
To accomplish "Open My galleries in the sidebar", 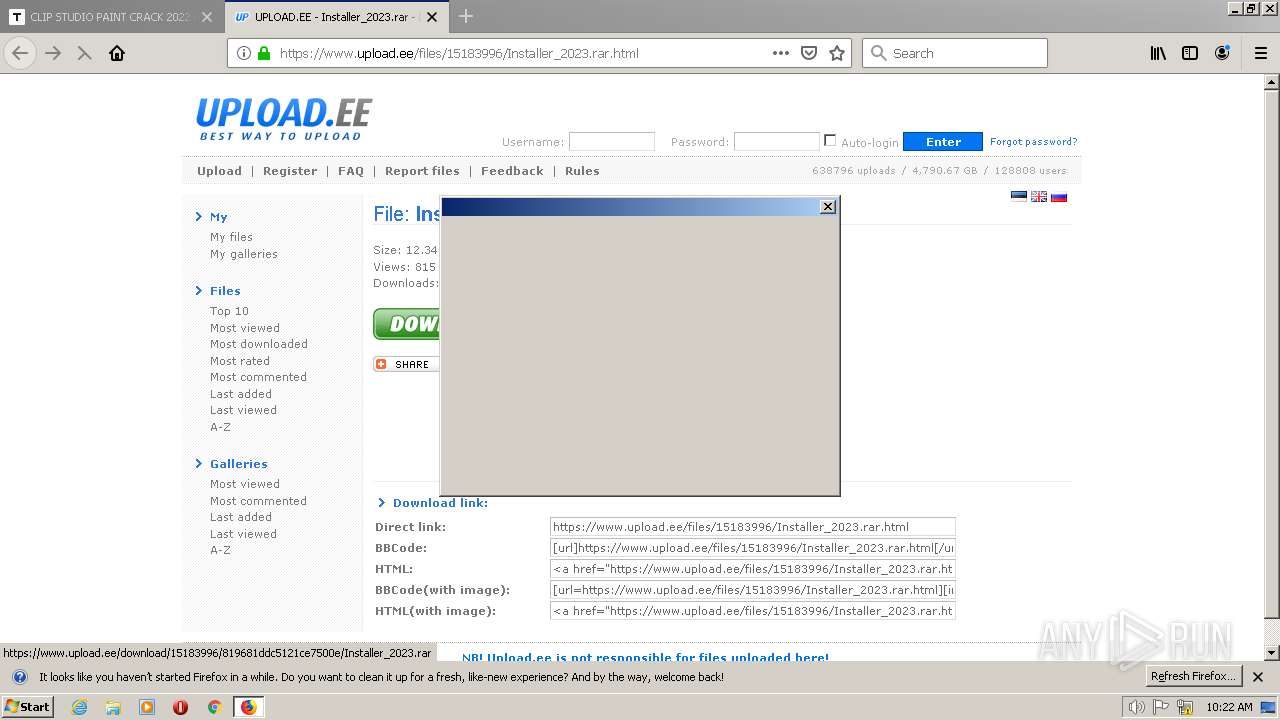I will click(244, 254).
